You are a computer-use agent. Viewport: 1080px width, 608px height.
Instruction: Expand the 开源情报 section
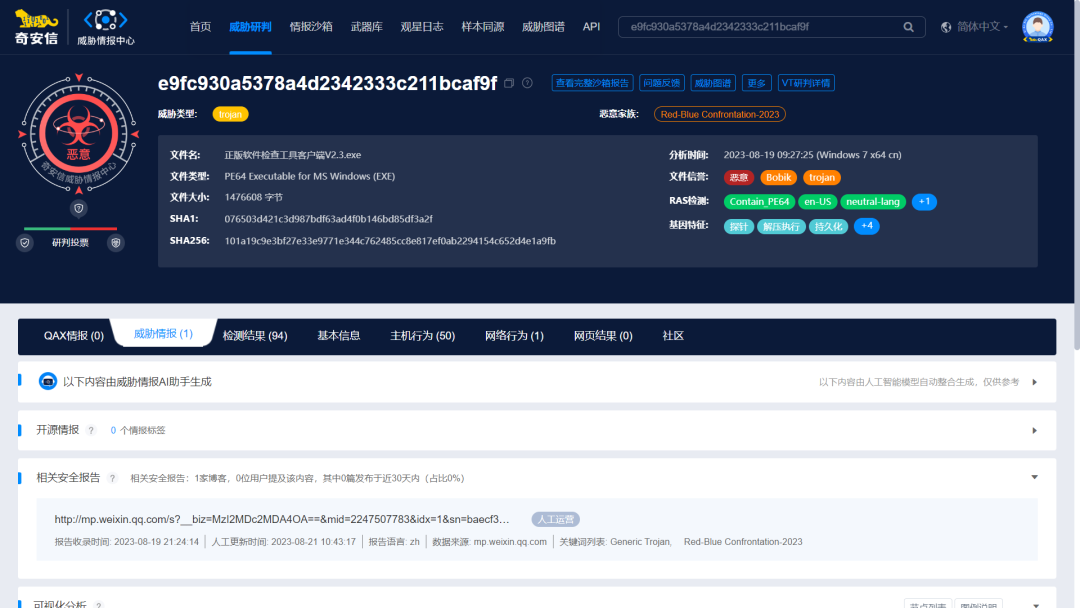click(1034, 430)
